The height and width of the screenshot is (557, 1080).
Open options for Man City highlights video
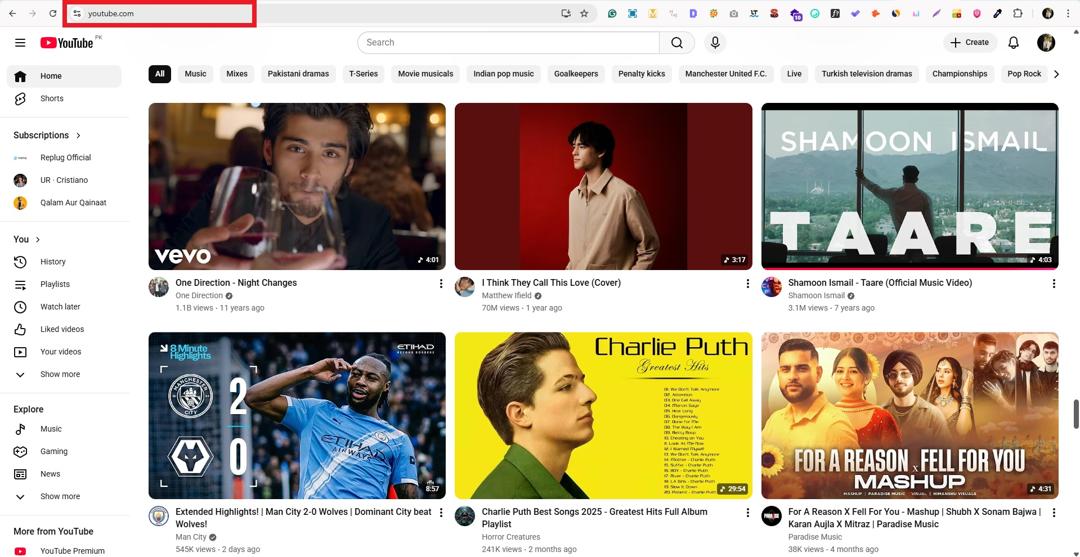[441, 513]
